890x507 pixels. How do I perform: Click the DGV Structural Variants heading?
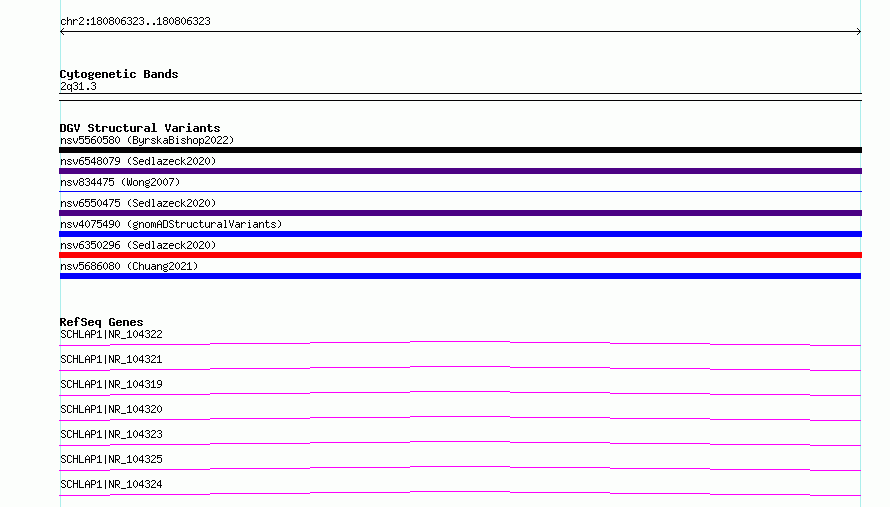[140, 128]
